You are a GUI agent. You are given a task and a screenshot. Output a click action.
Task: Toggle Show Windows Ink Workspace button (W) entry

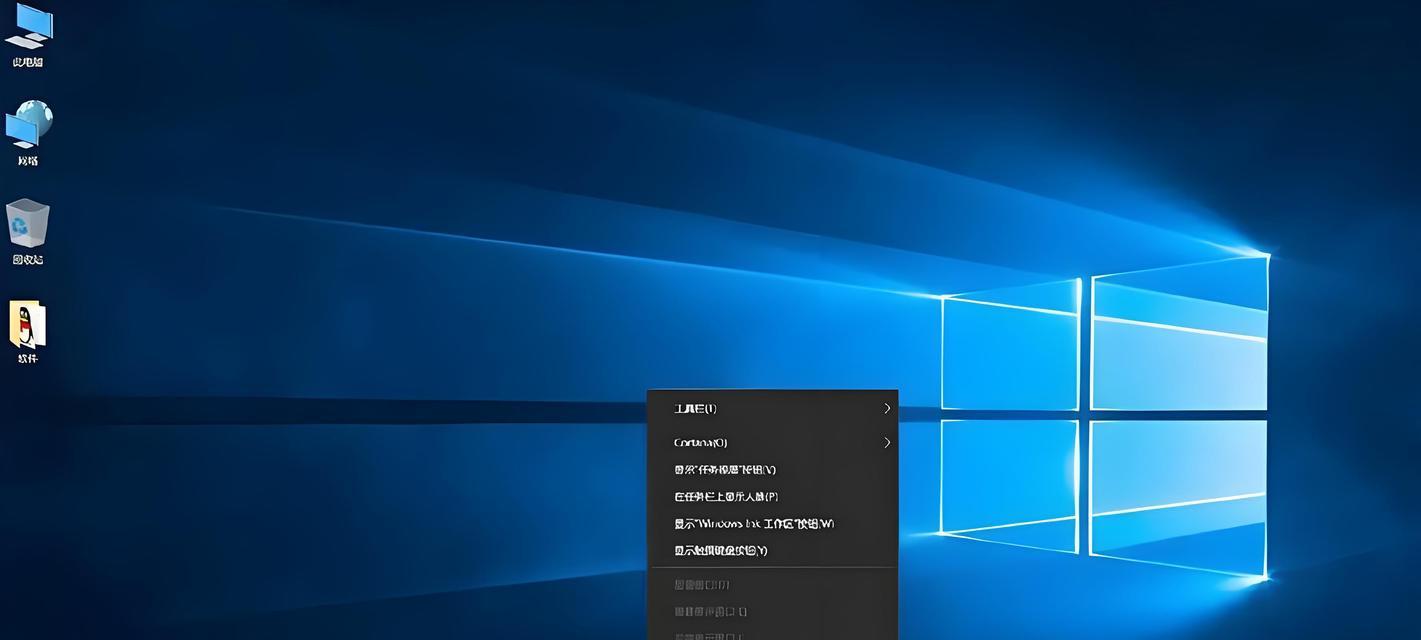[773, 524]
